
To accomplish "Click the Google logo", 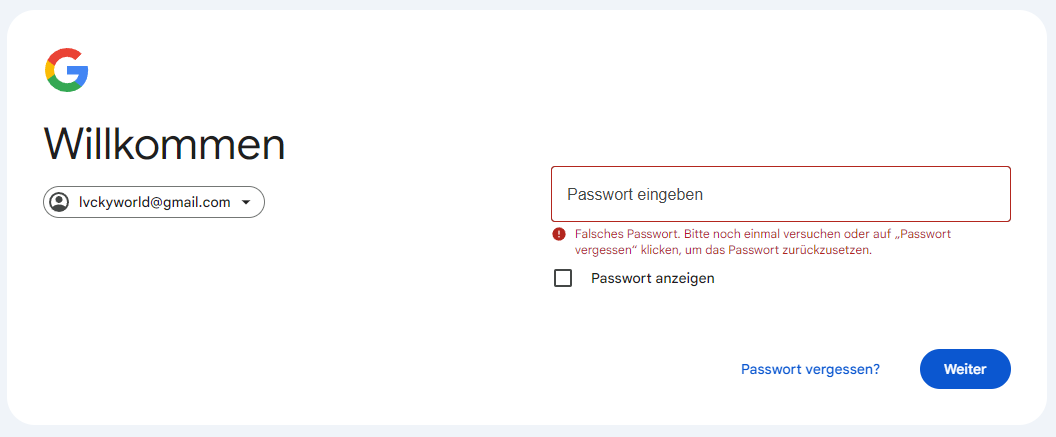I will pos(67,70).
